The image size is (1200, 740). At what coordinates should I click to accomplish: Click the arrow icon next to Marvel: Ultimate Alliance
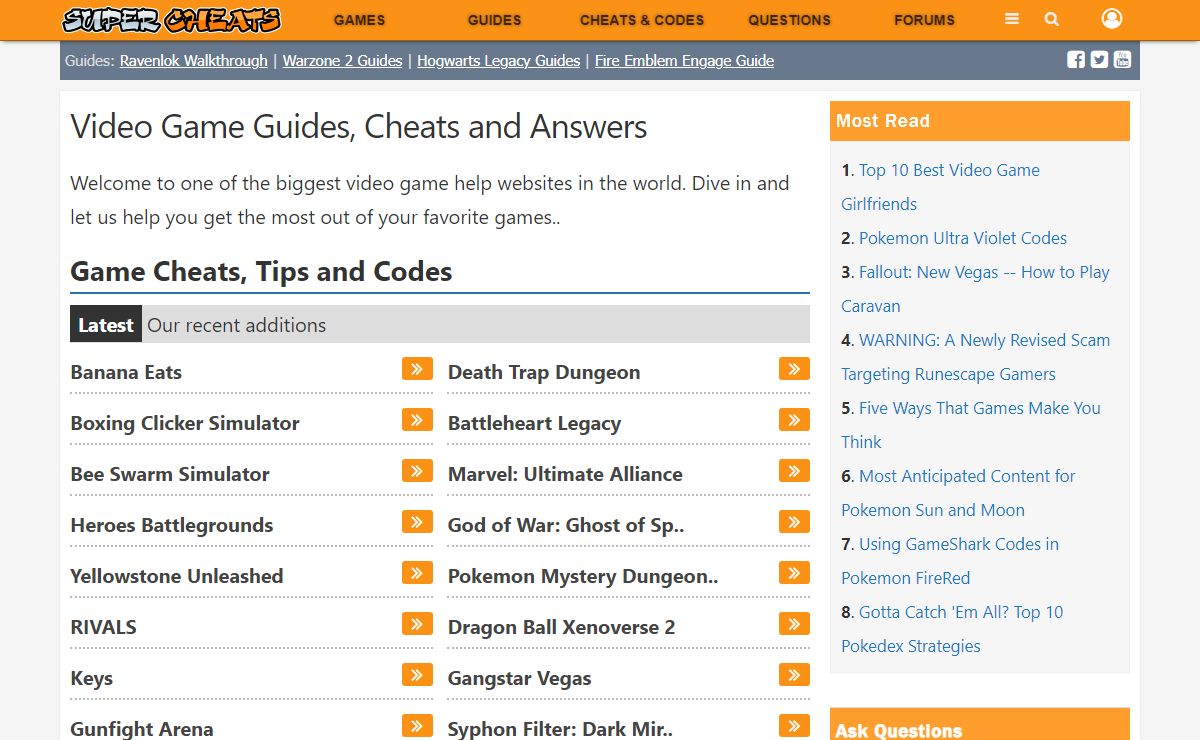(x=794, y=471)
